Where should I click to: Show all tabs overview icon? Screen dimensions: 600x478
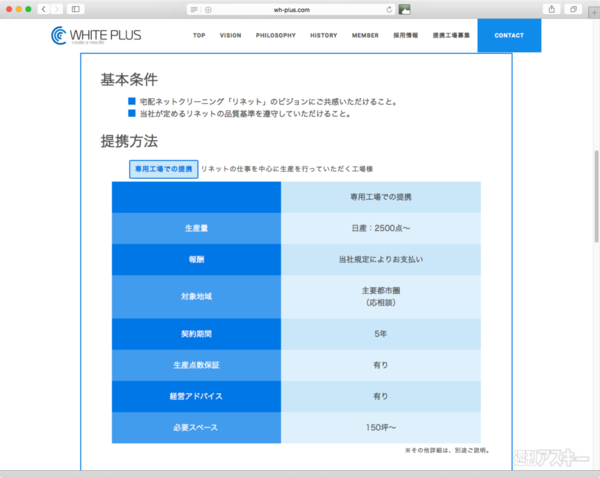pyautogui.click(x=573, y=9)
